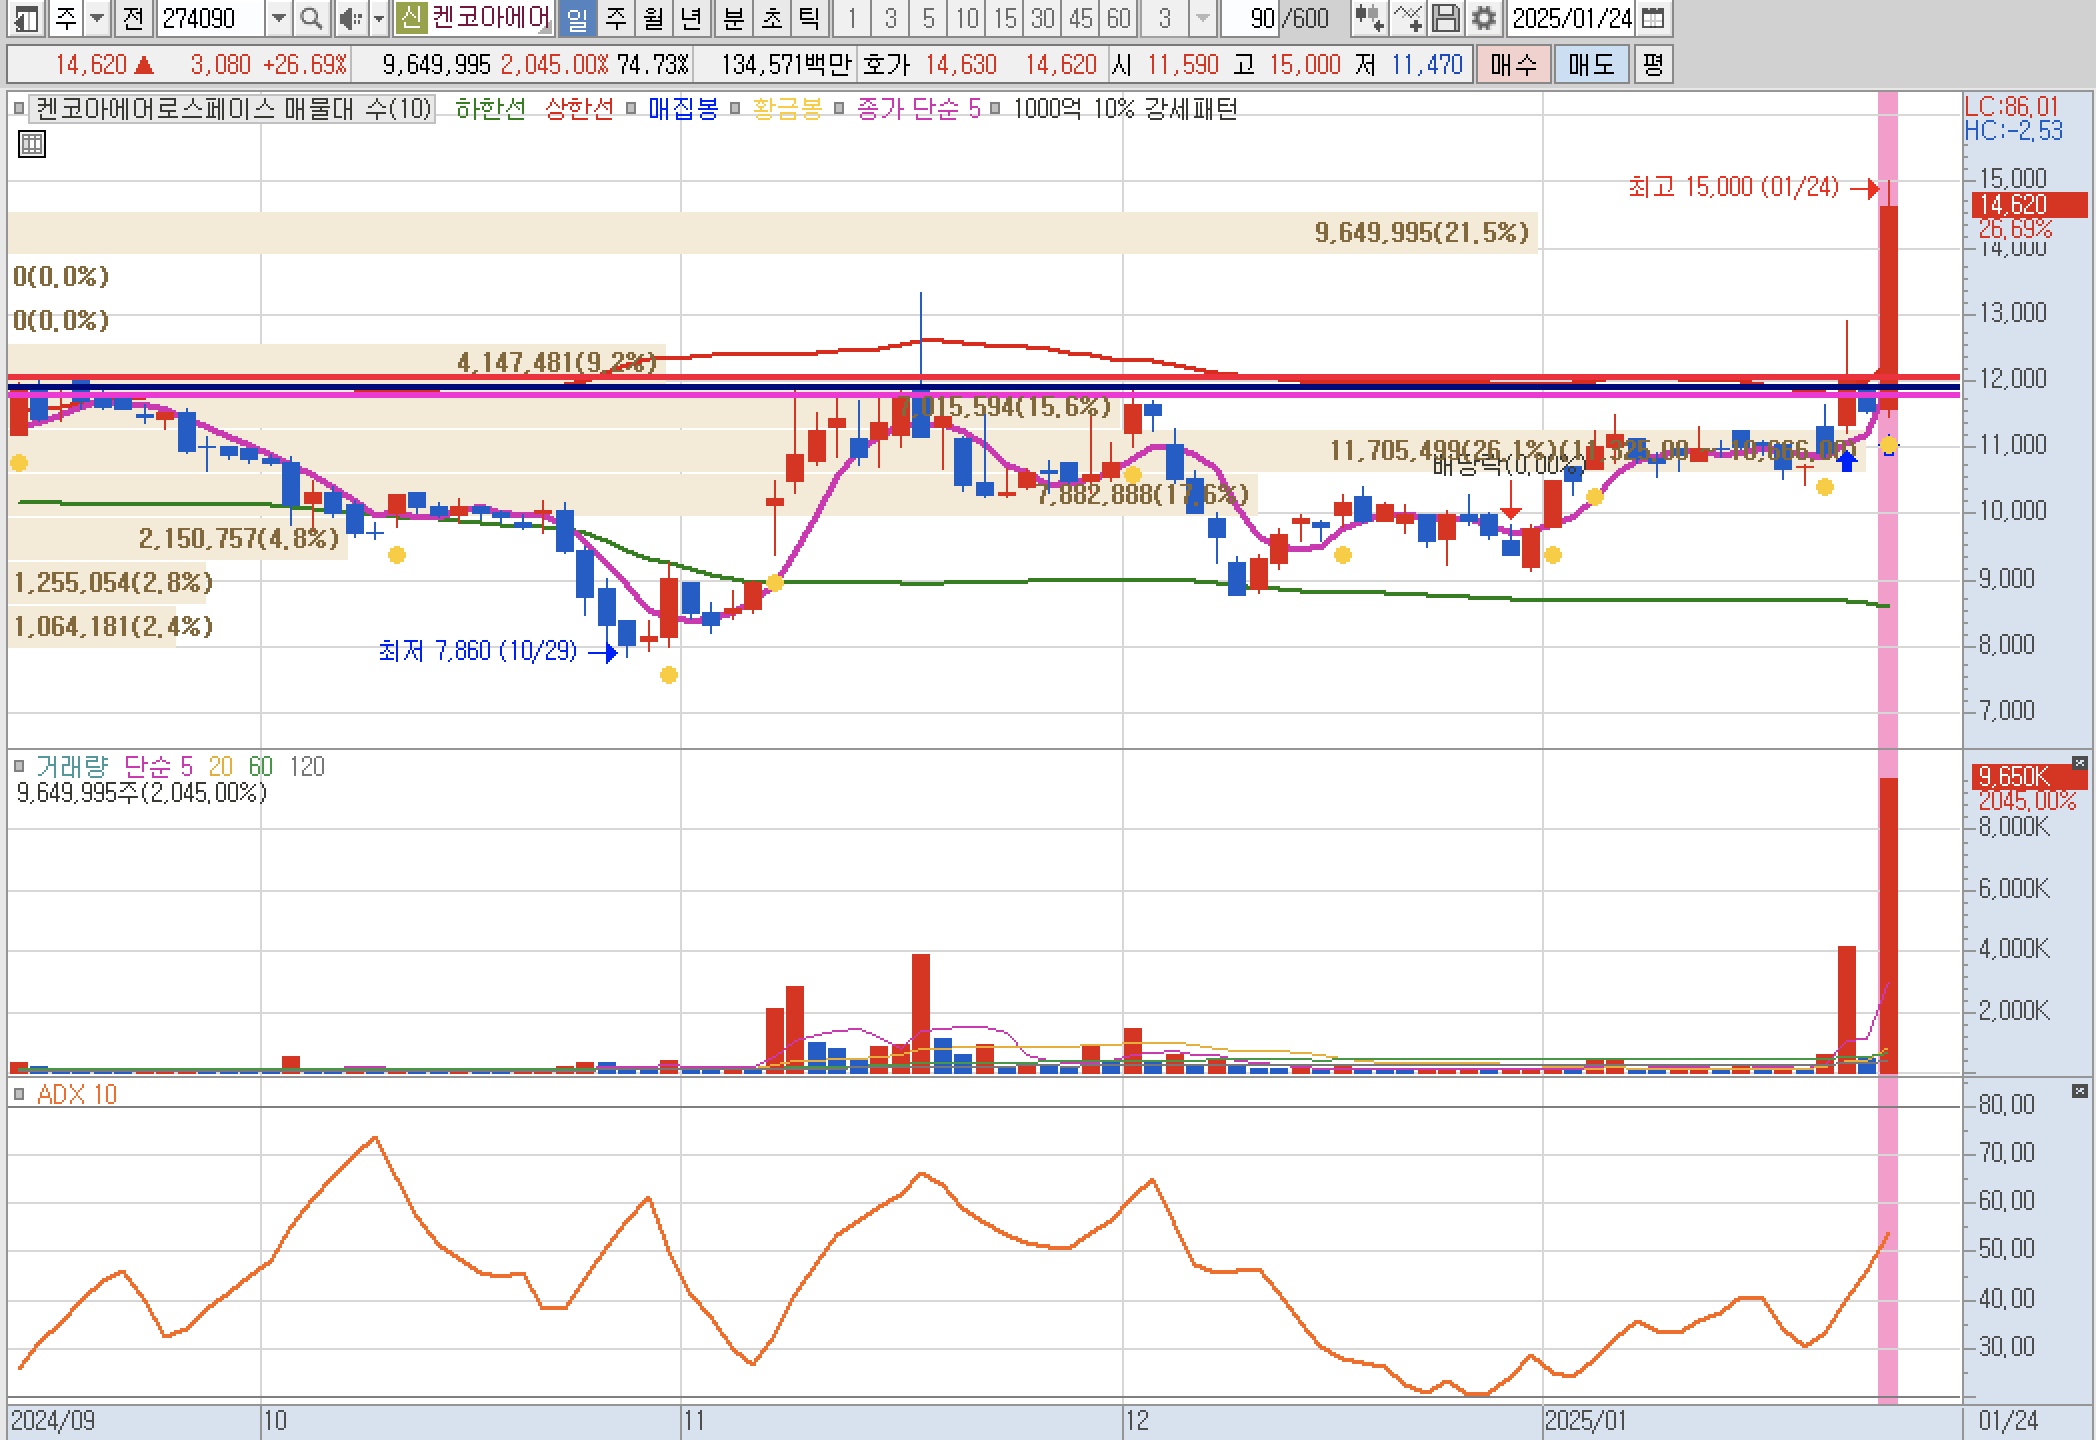Open dropdown arrow next to 주
This screenshot has height=1440, width=2096.
[97, 18]
